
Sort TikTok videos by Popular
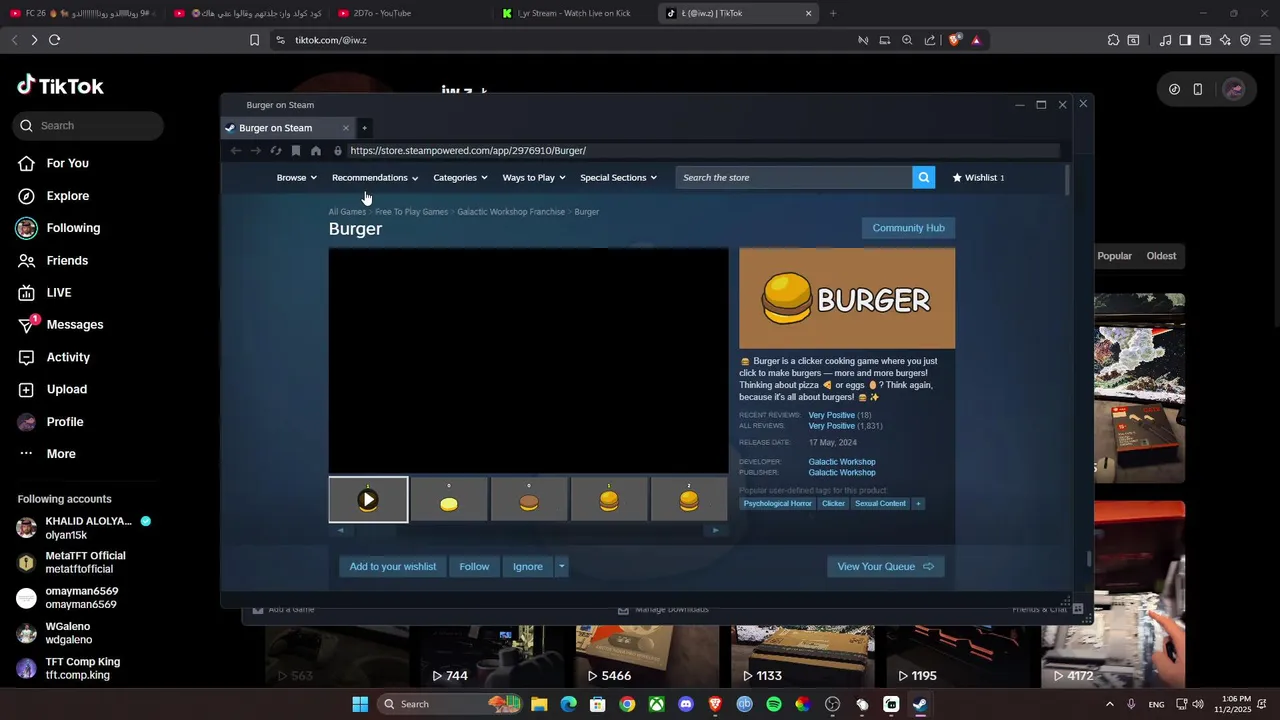pyautogui.click(x=1114, y=256)
